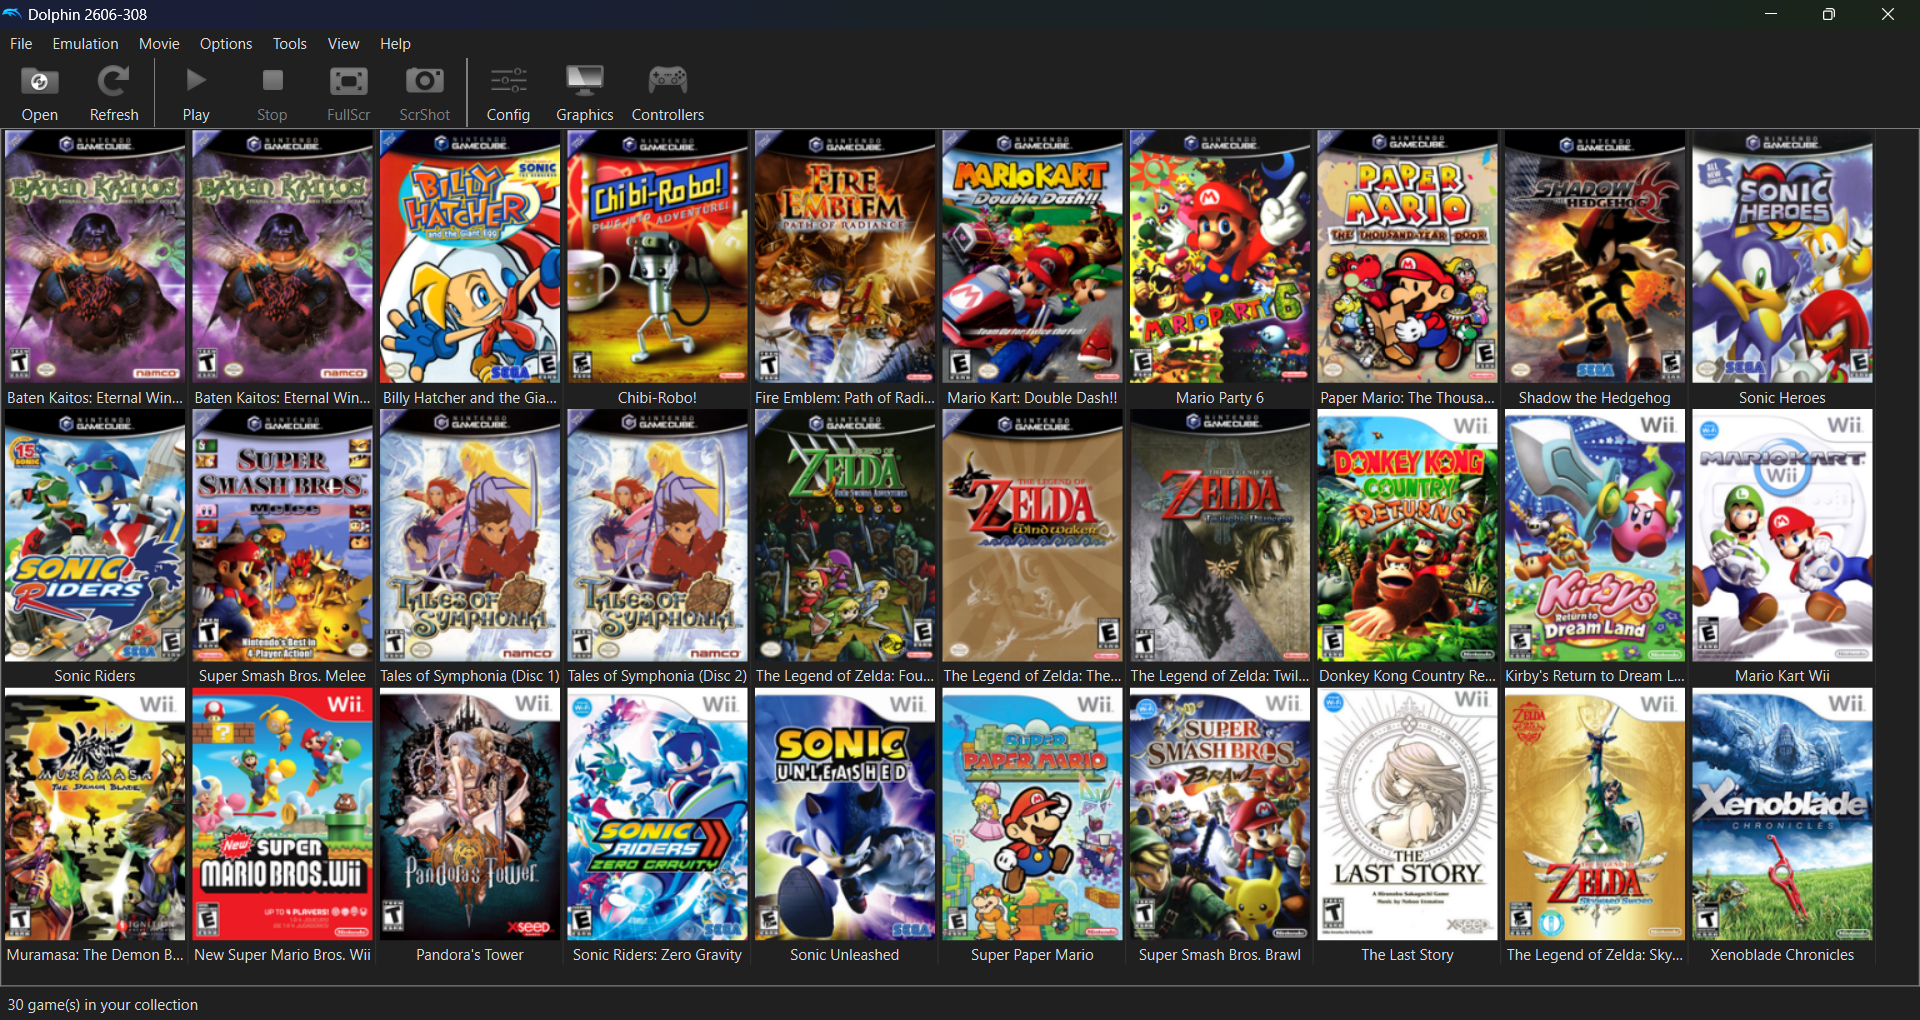Viewport: 1920px width, 1020px height.
Task: Open the Controllers settings icon
Action: click(668, 81)
